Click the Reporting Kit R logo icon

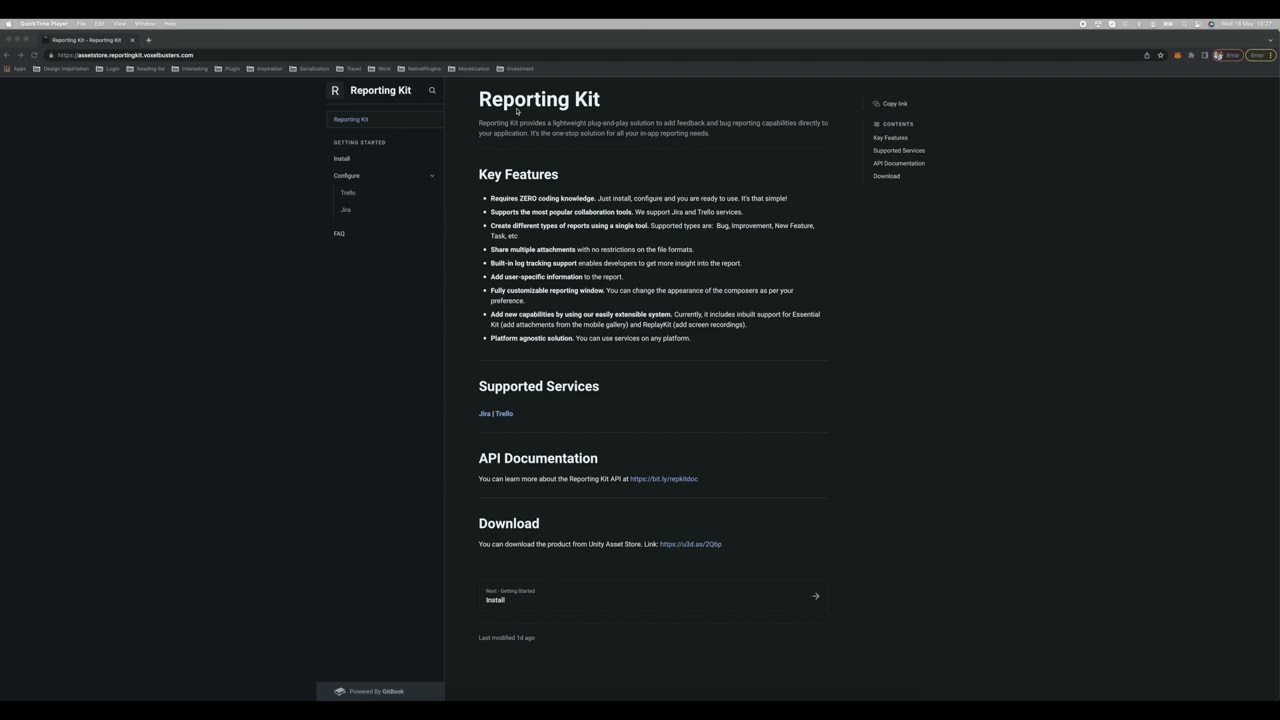click(335, 91)
